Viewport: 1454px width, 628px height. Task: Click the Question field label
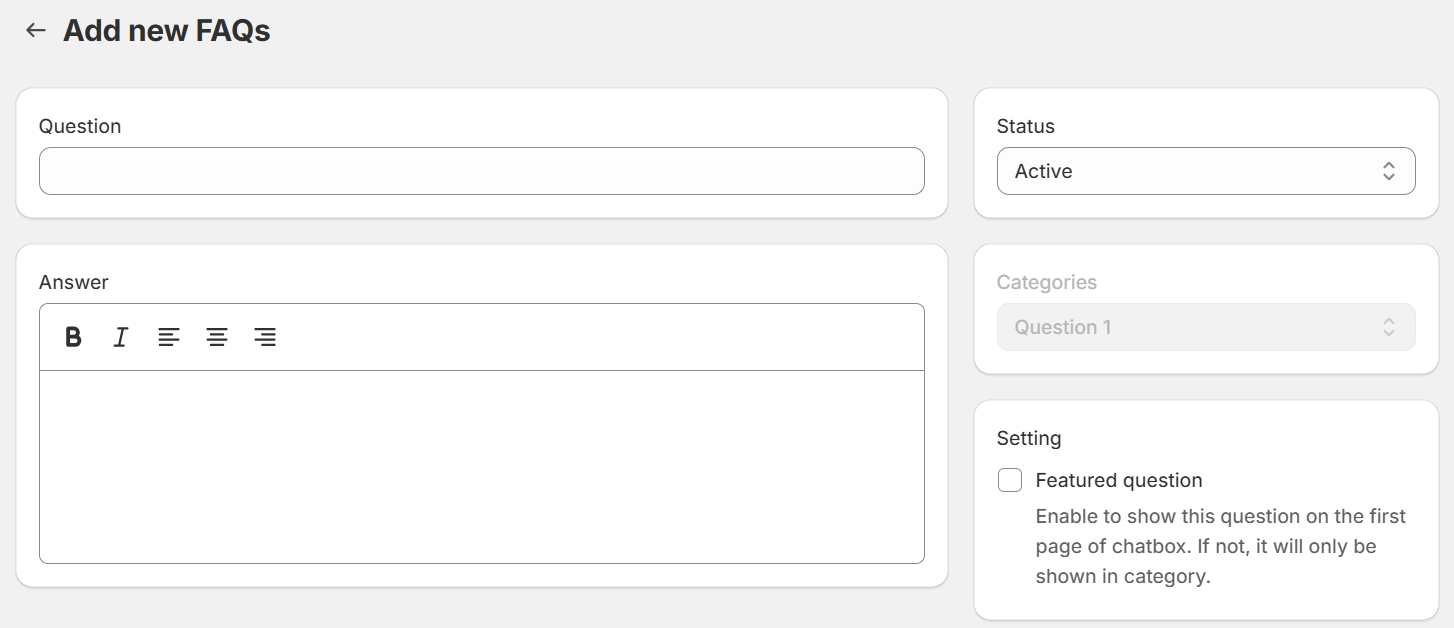click(80, 126)
